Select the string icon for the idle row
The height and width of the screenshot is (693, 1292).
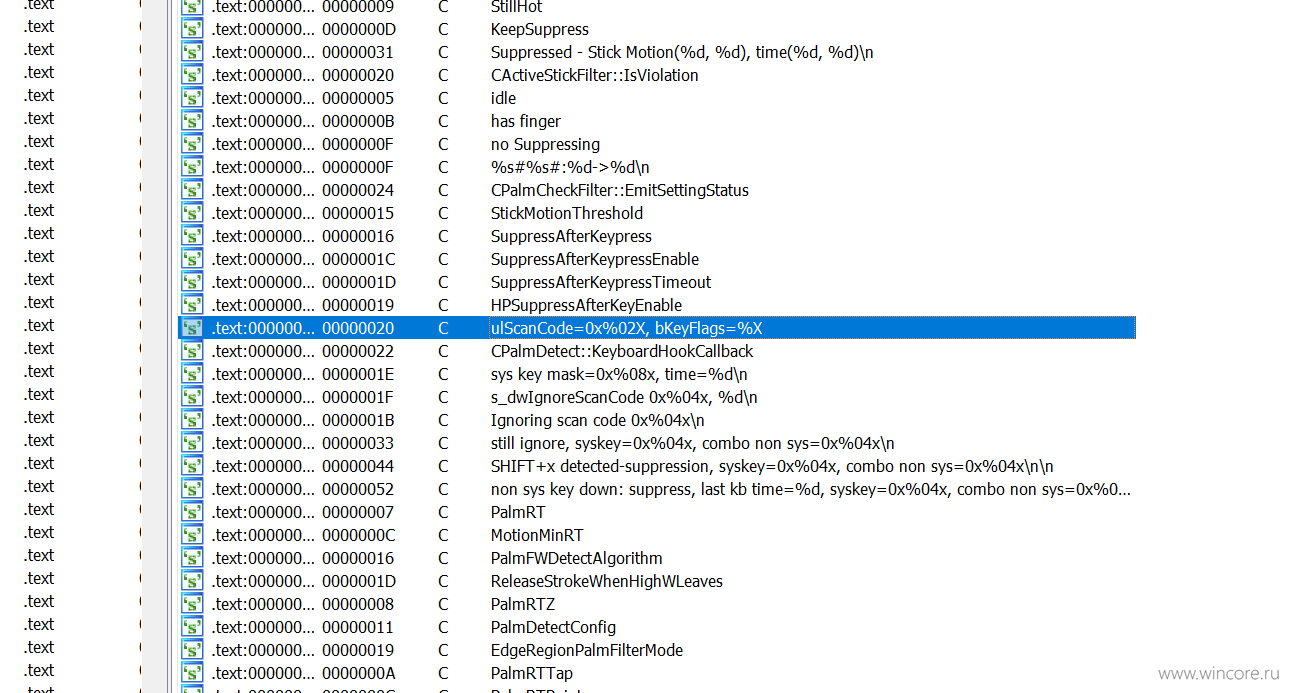pos(191,98)
